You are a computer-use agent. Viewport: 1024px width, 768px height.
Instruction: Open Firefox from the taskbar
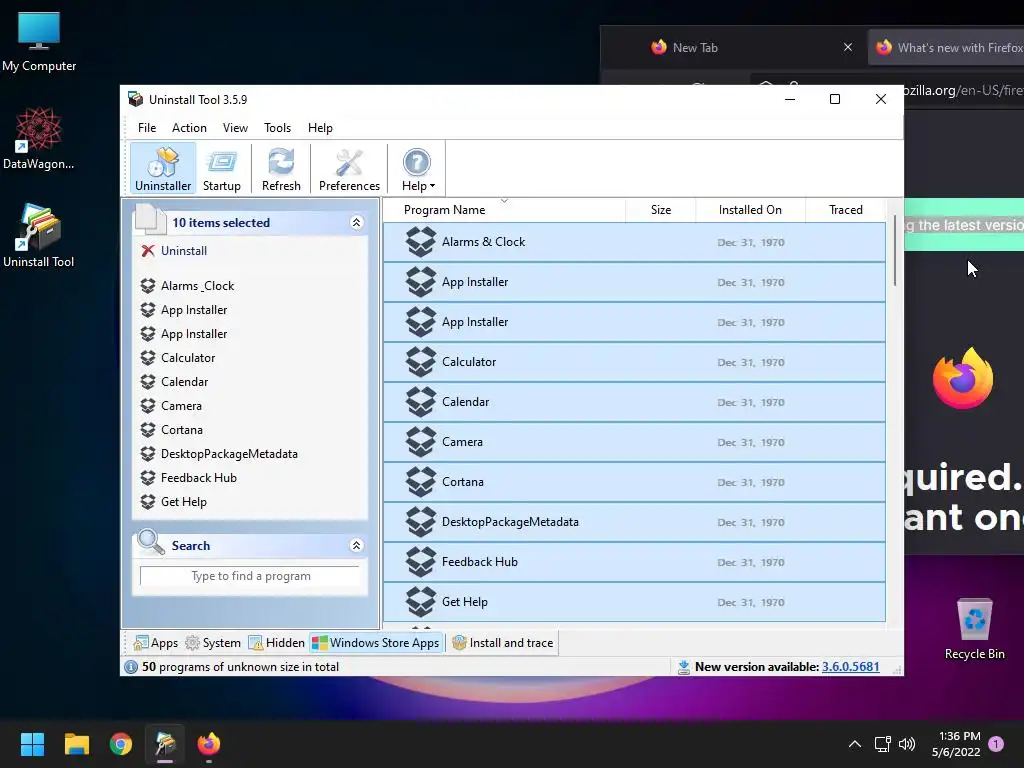click(209, 744)
